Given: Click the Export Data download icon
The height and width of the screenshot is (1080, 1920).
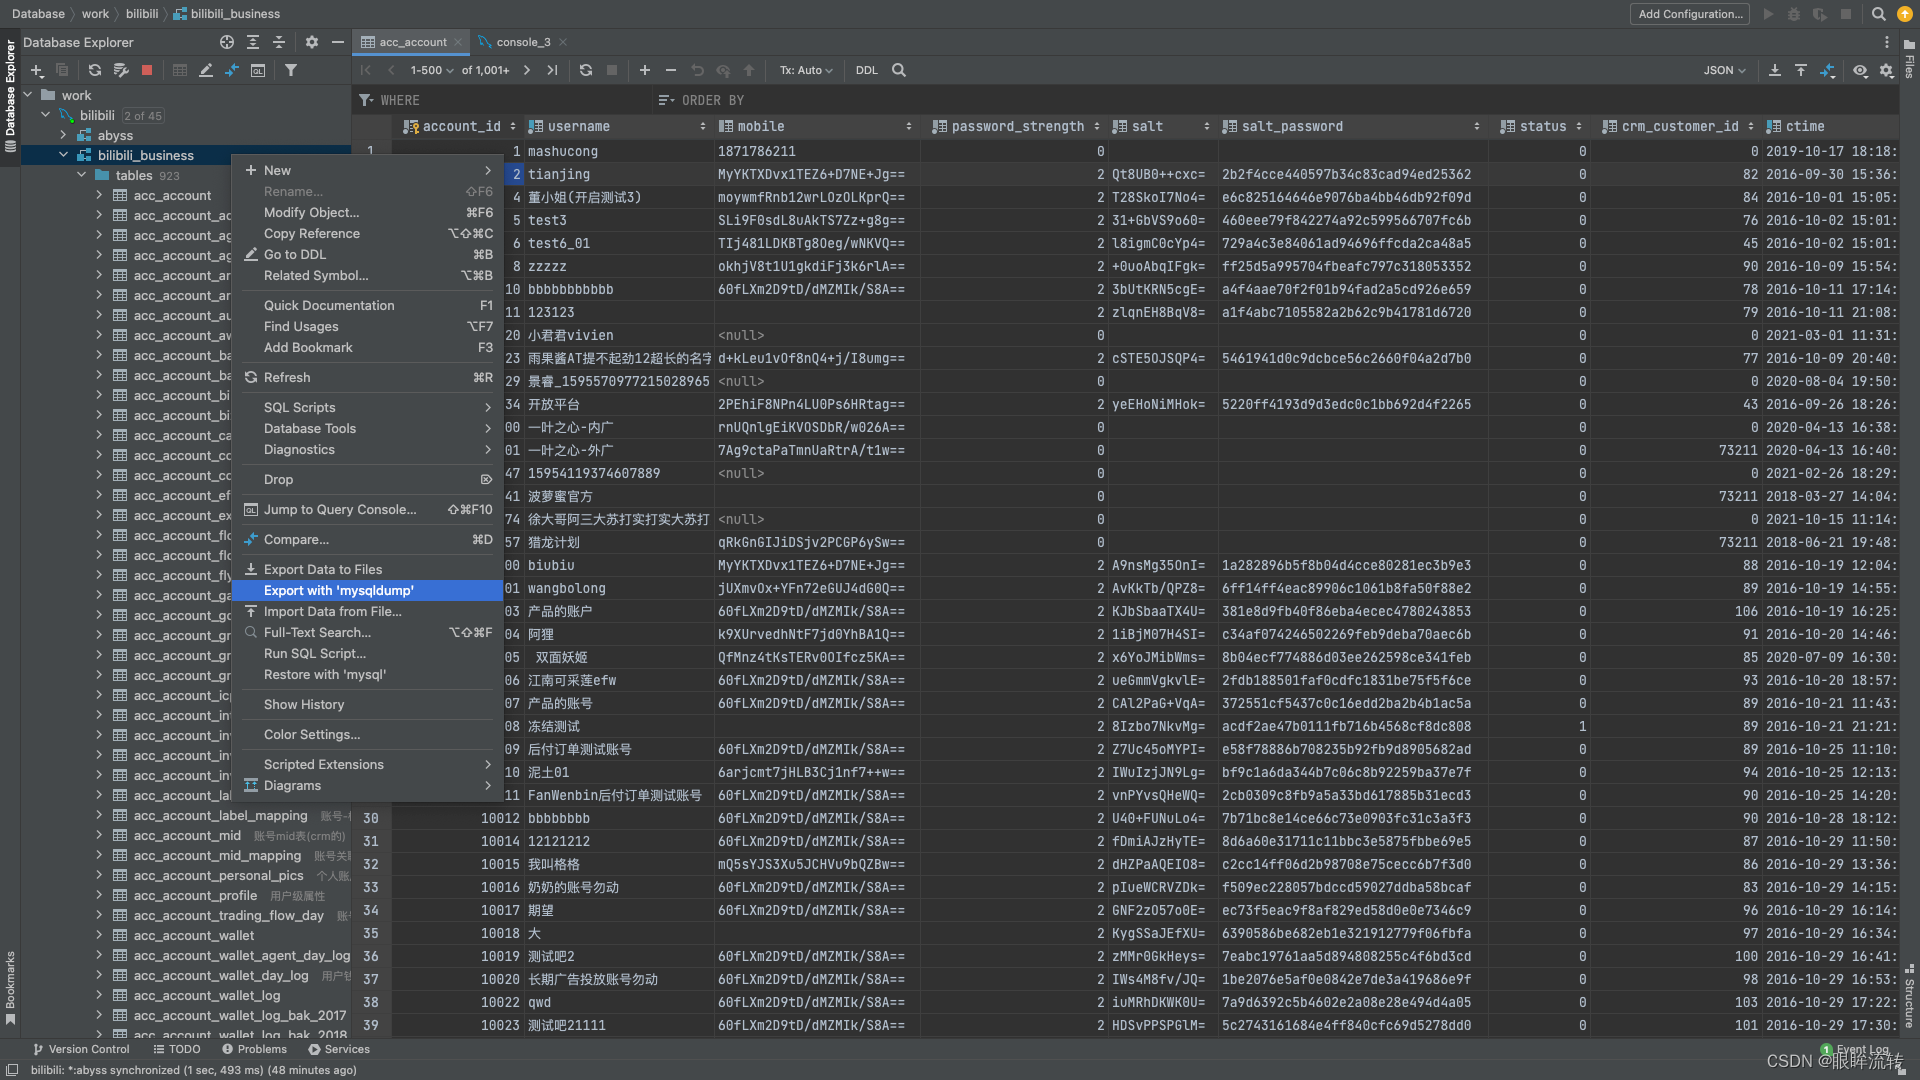Looking at the screenshot, I should coord(1775,71).
